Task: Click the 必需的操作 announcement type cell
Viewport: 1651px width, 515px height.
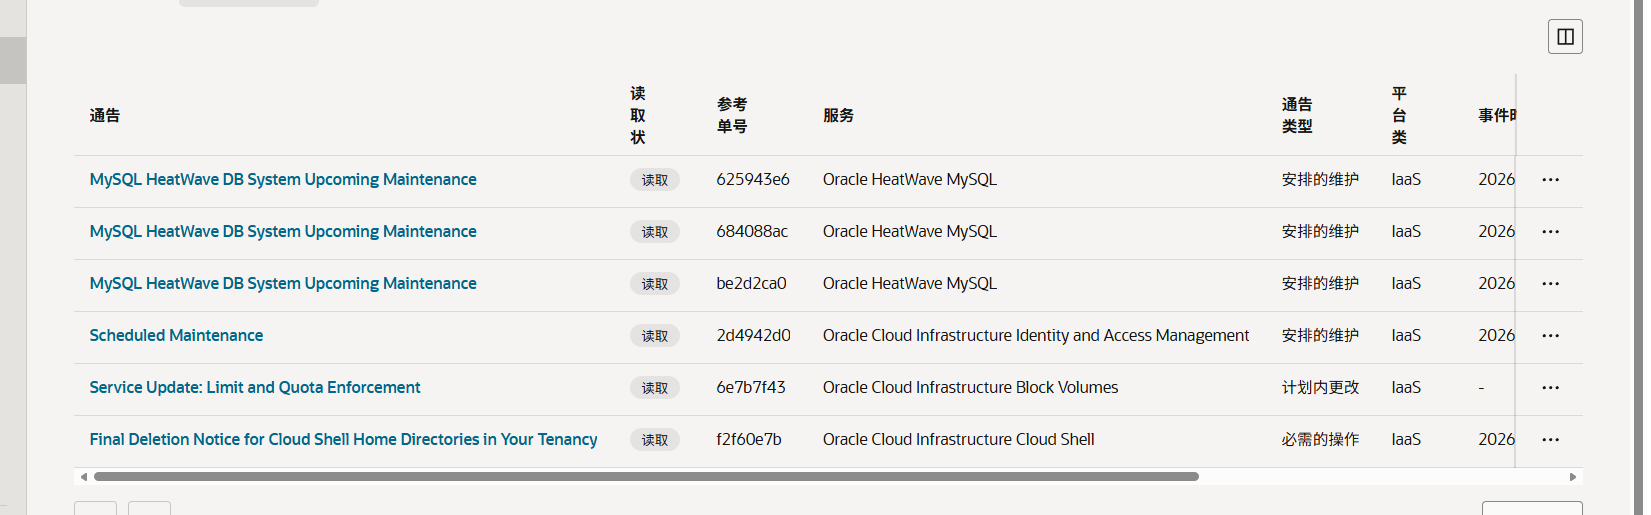Action: click(1320, 440)
